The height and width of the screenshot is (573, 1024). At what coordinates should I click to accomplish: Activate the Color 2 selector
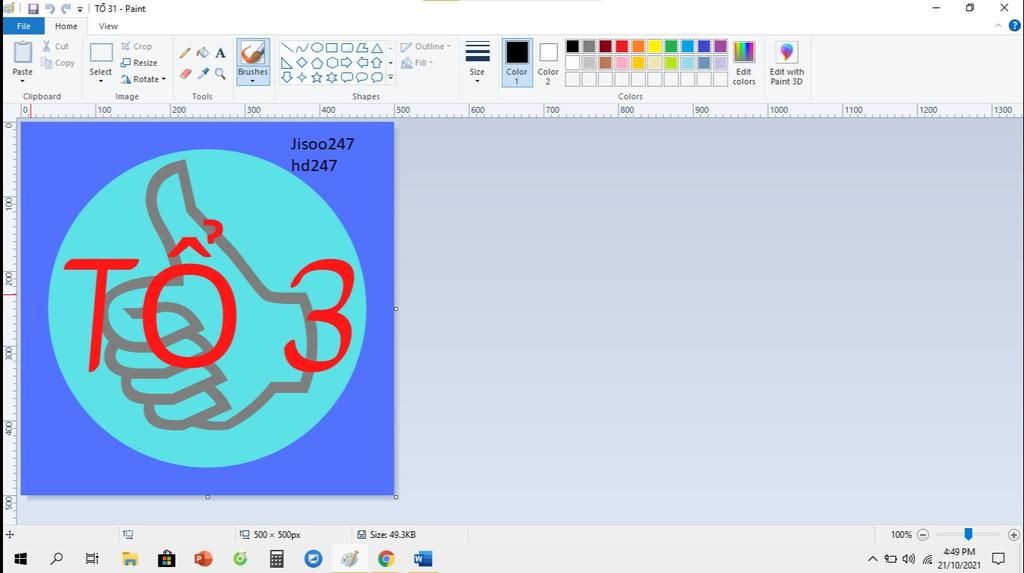click(548, 63)
